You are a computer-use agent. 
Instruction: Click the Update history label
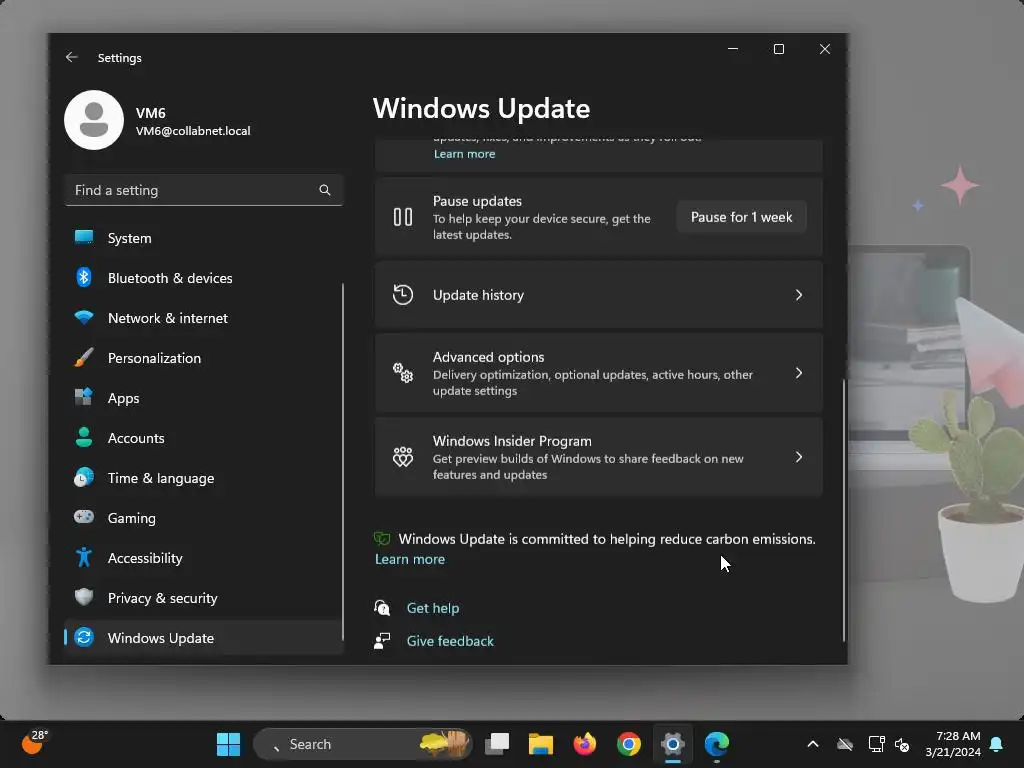click(478, 295)
